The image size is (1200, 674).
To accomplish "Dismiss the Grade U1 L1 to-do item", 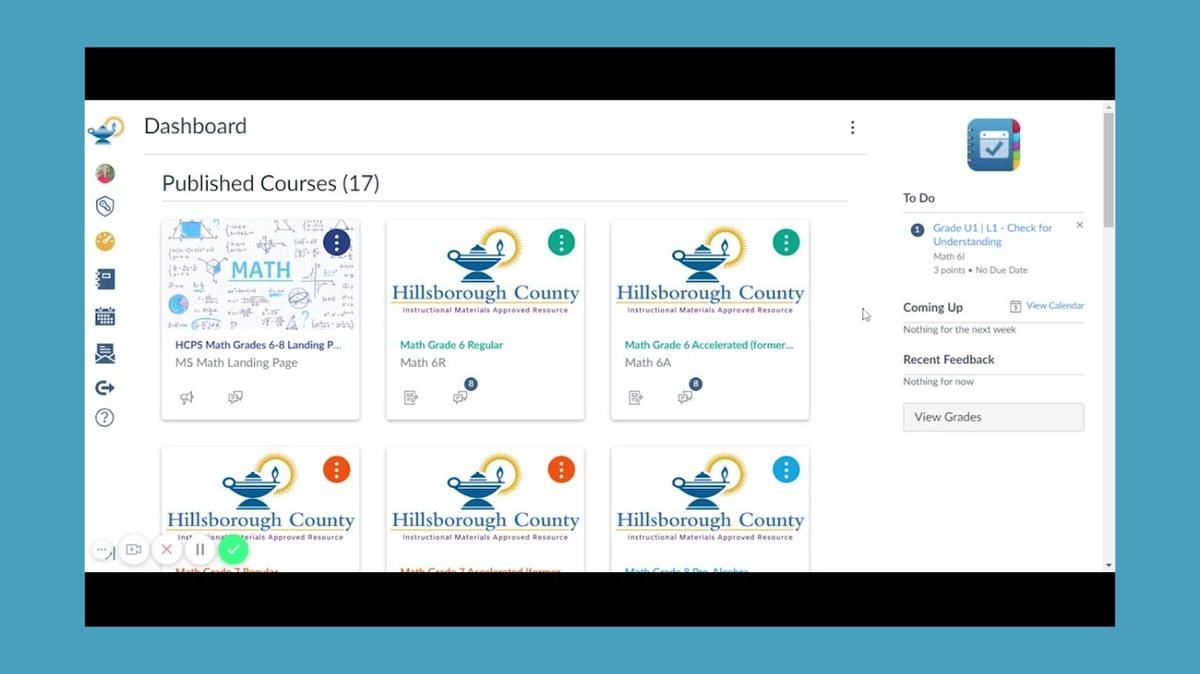I will click(x=1079, y=226).
